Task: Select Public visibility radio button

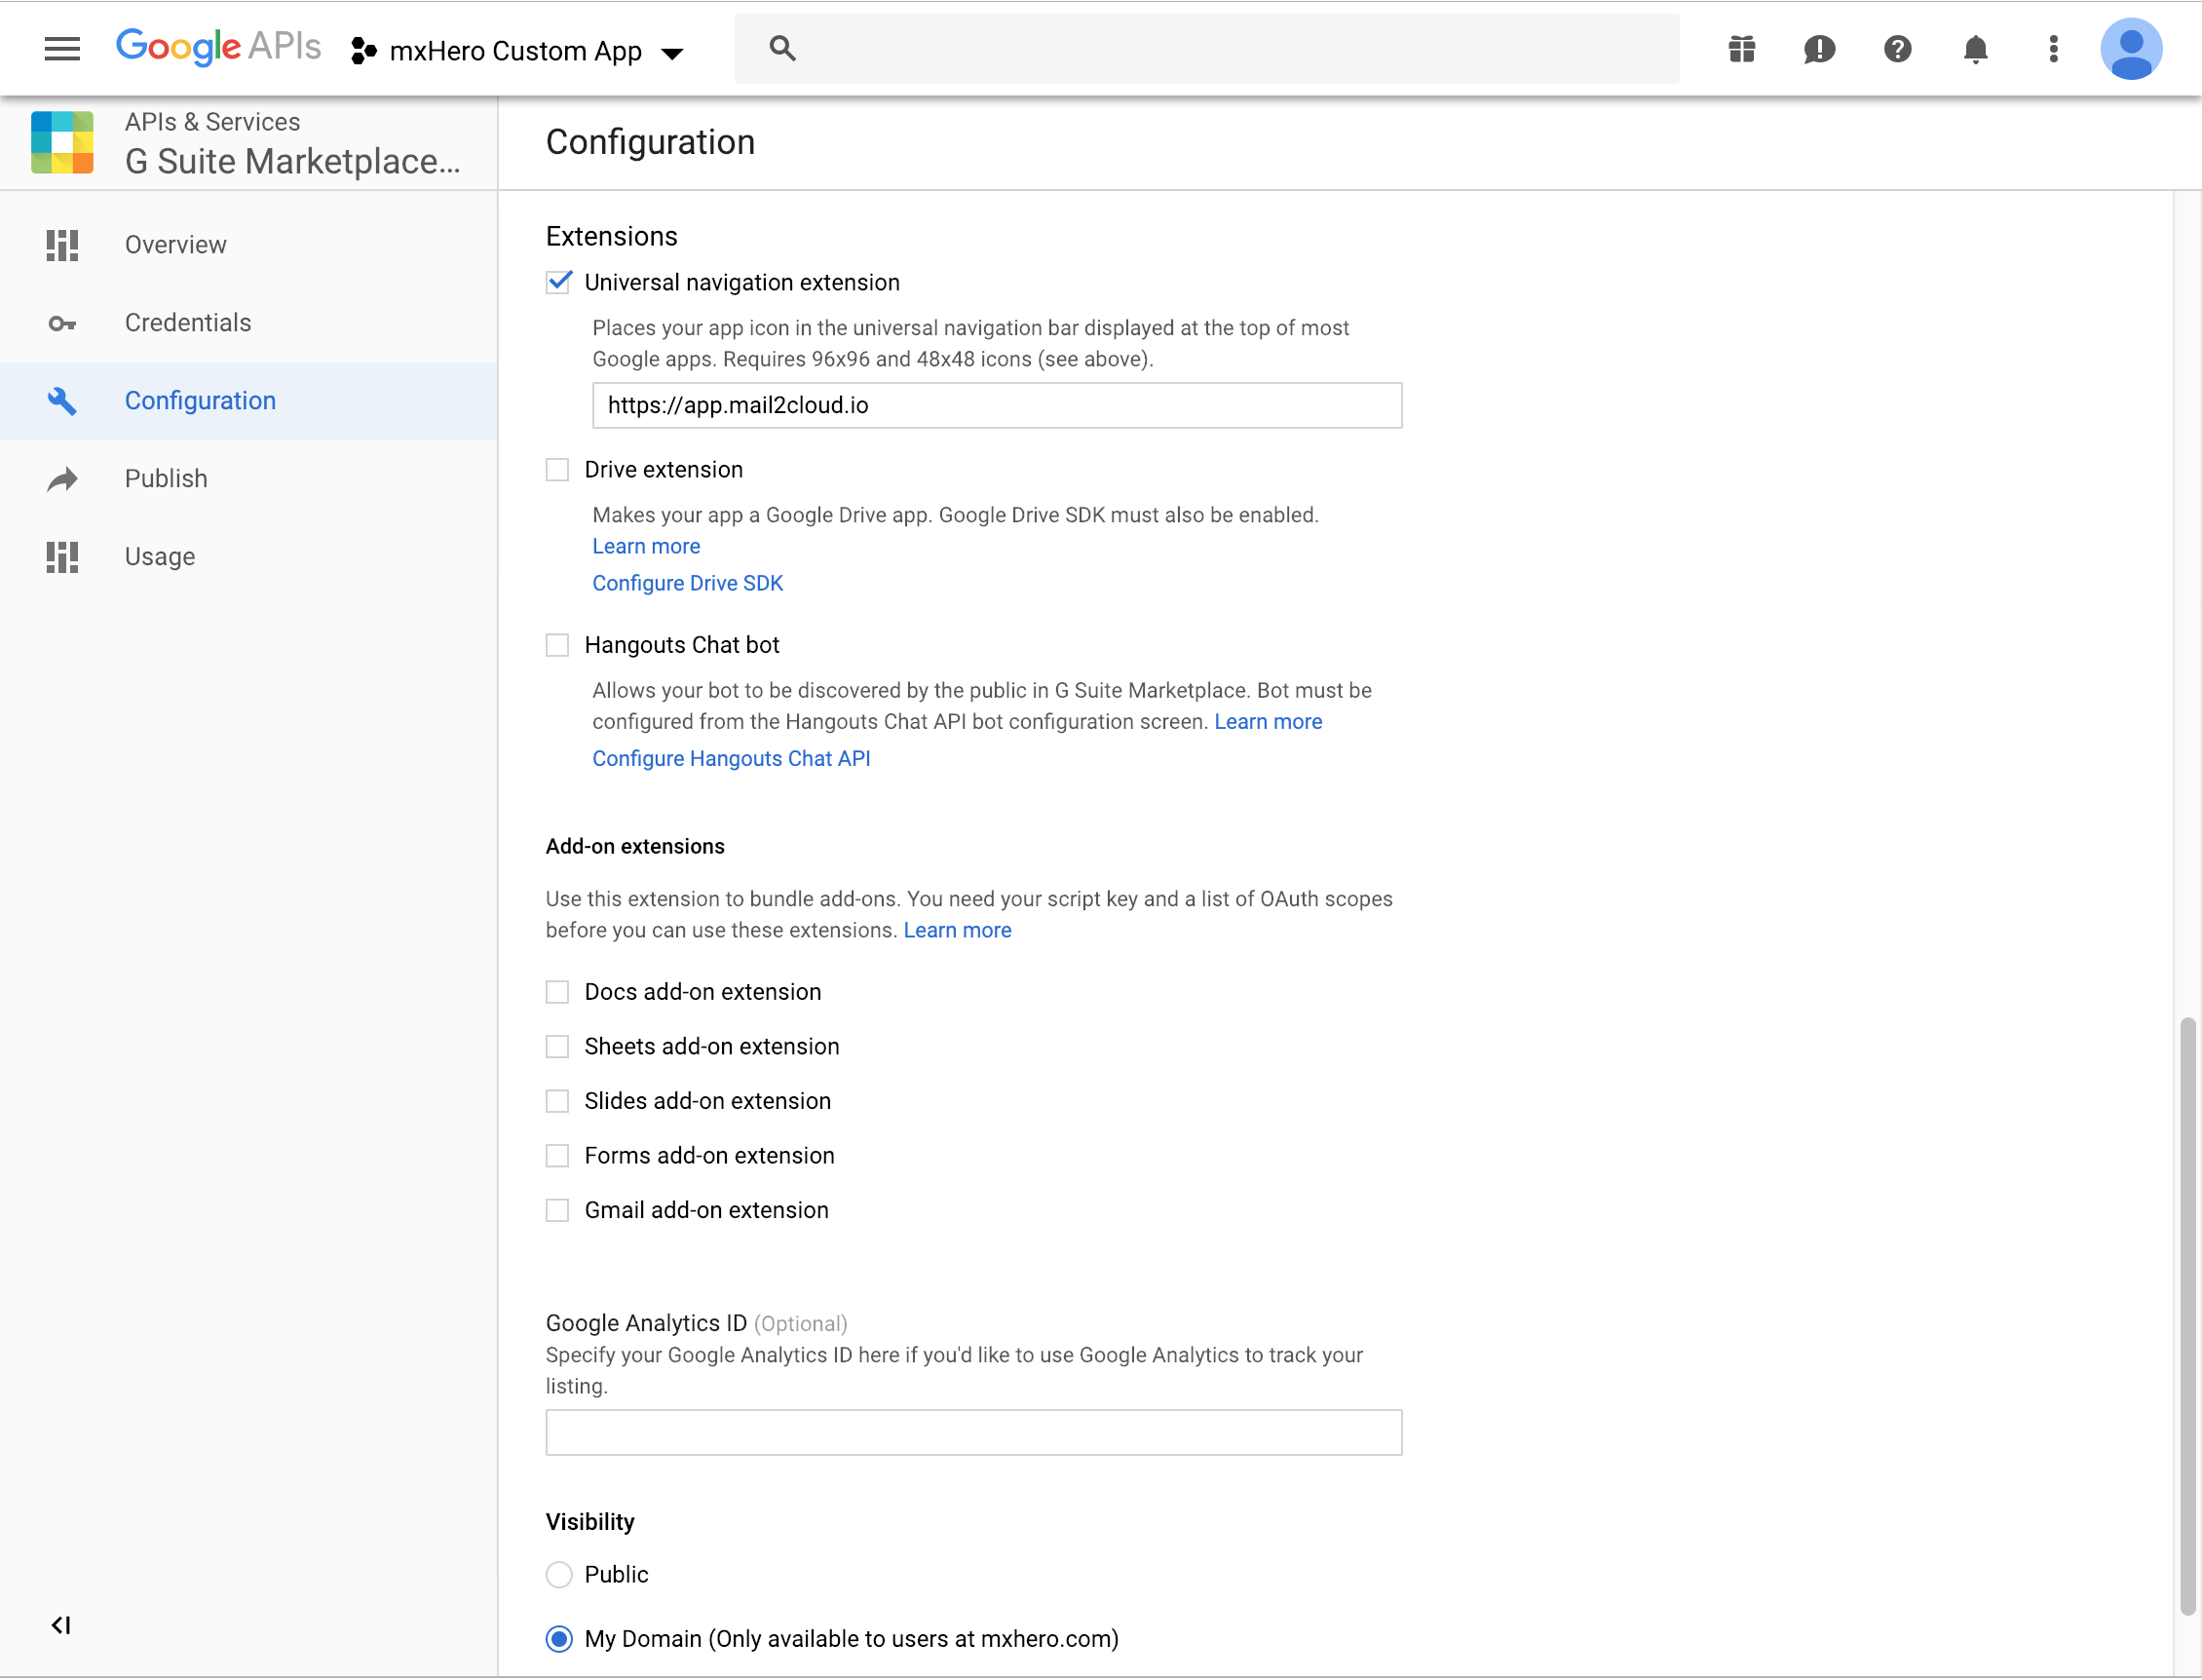Action: (559, 1574)
